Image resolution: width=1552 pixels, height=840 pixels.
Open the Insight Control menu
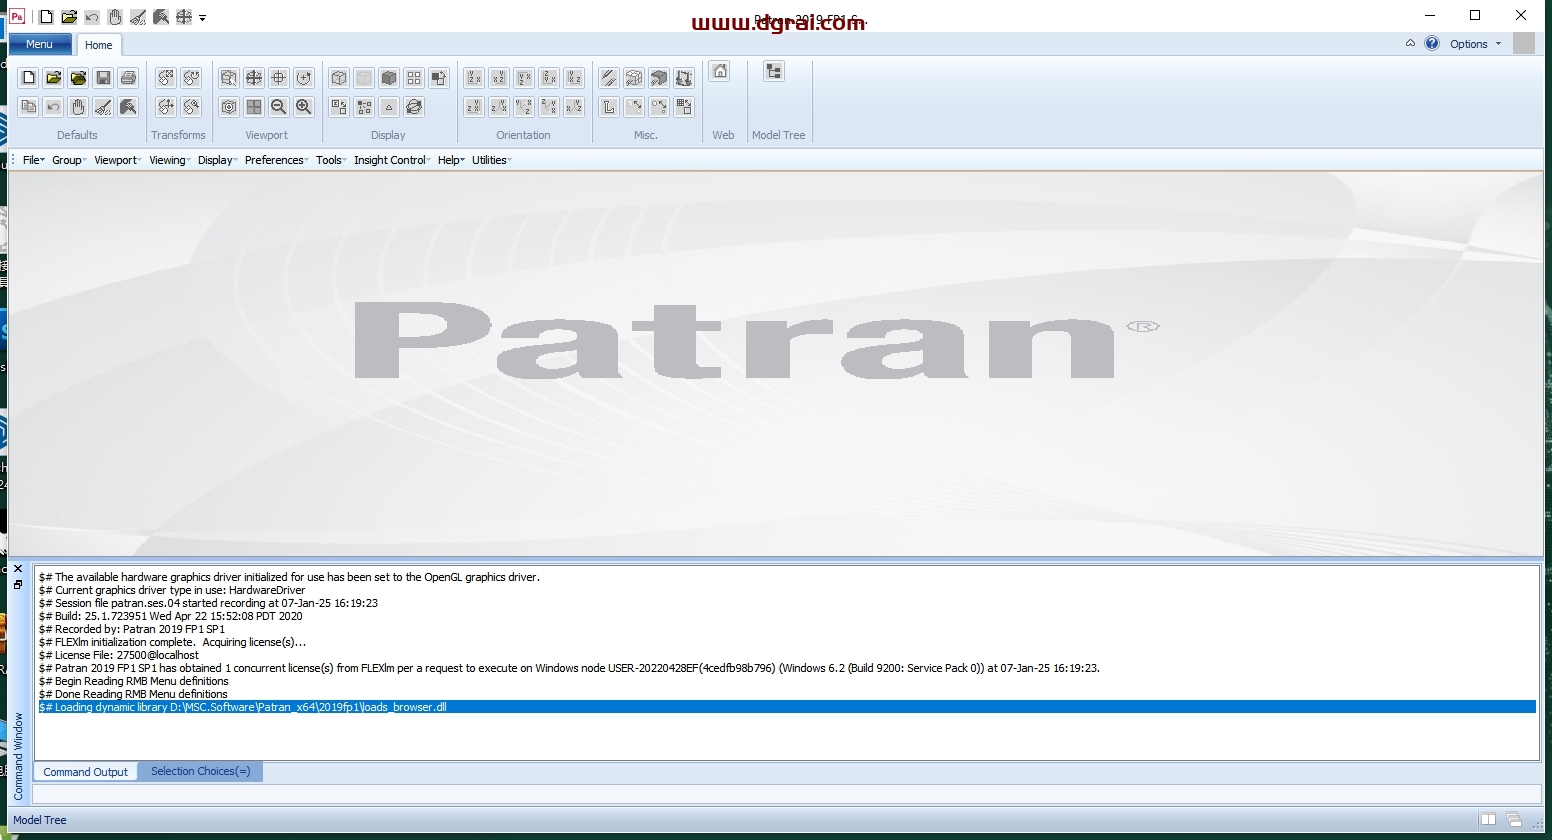392,160
